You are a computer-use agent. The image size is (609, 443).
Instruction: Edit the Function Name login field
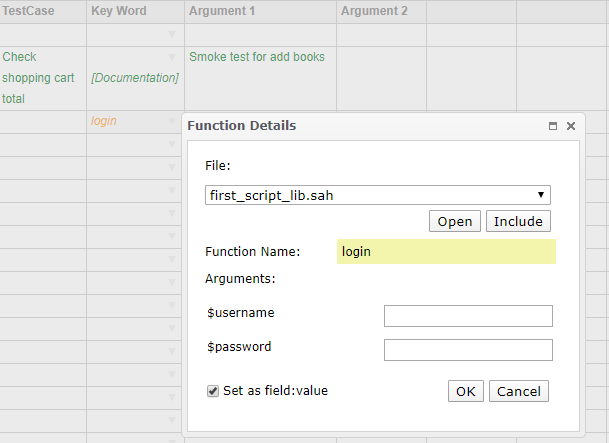tap(446, 252)
